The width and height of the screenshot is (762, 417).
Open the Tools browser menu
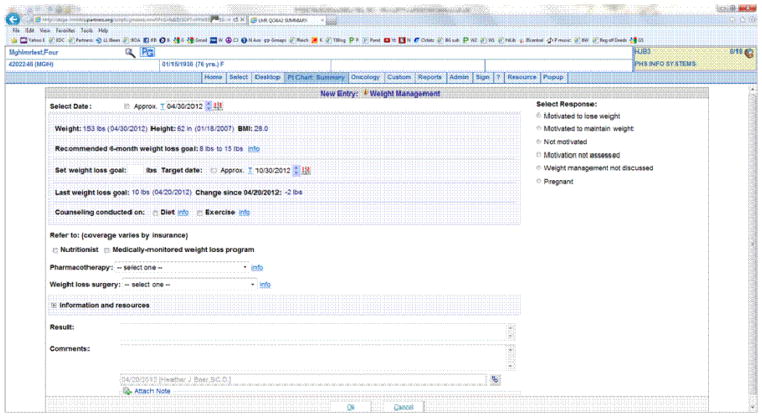[x=87, y=30]
